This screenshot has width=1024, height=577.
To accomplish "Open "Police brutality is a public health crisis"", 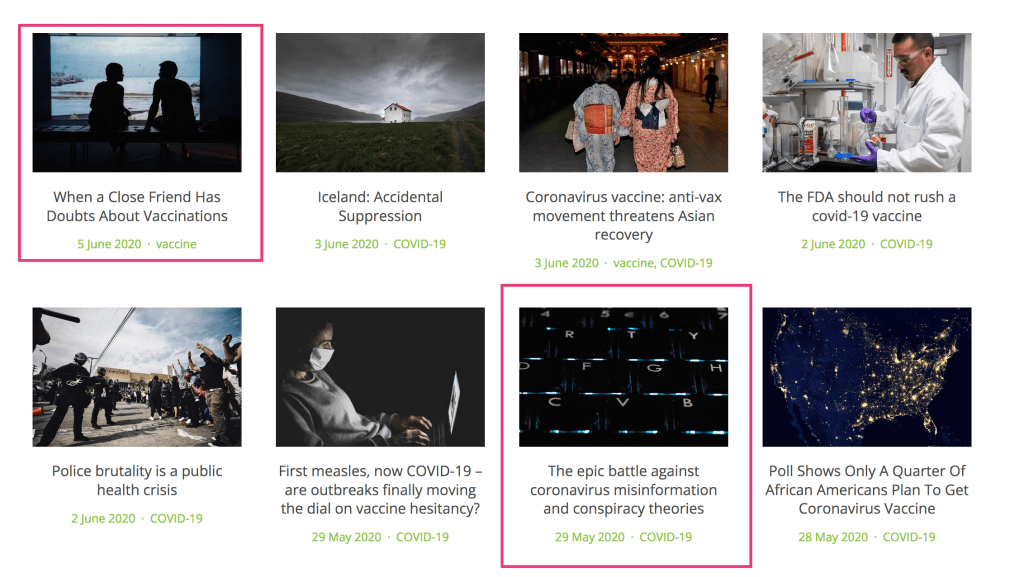I will pyautogui.click(x=137, y=481).
